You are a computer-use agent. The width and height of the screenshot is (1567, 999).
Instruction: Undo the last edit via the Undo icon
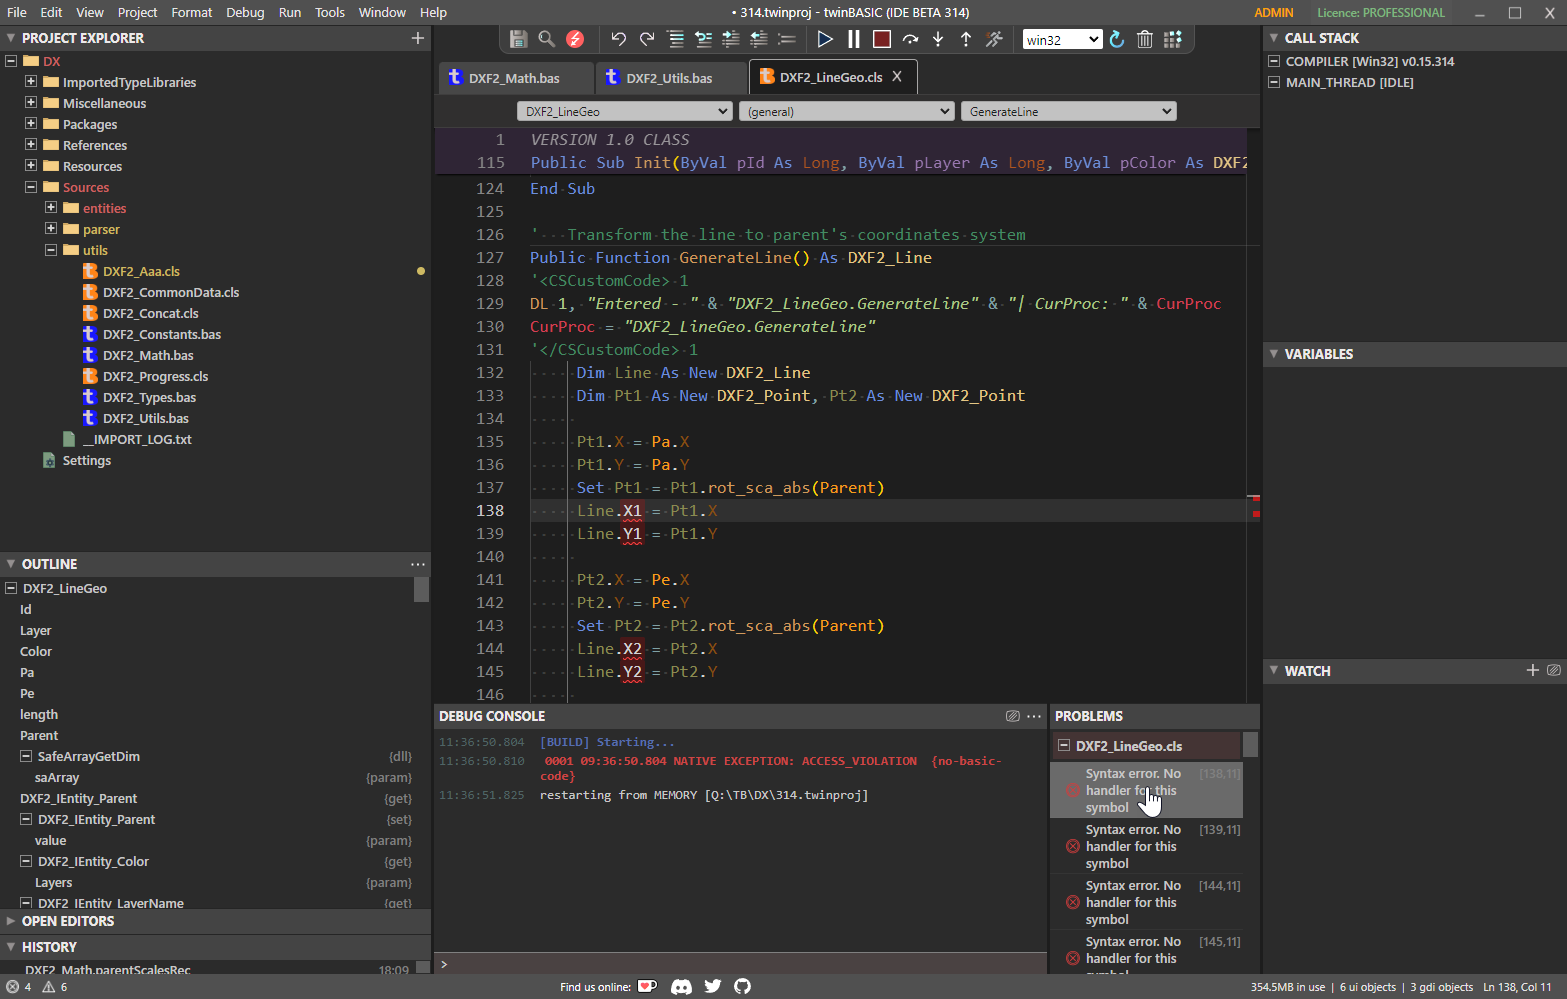pyautogui.click(x=618, y=39)
